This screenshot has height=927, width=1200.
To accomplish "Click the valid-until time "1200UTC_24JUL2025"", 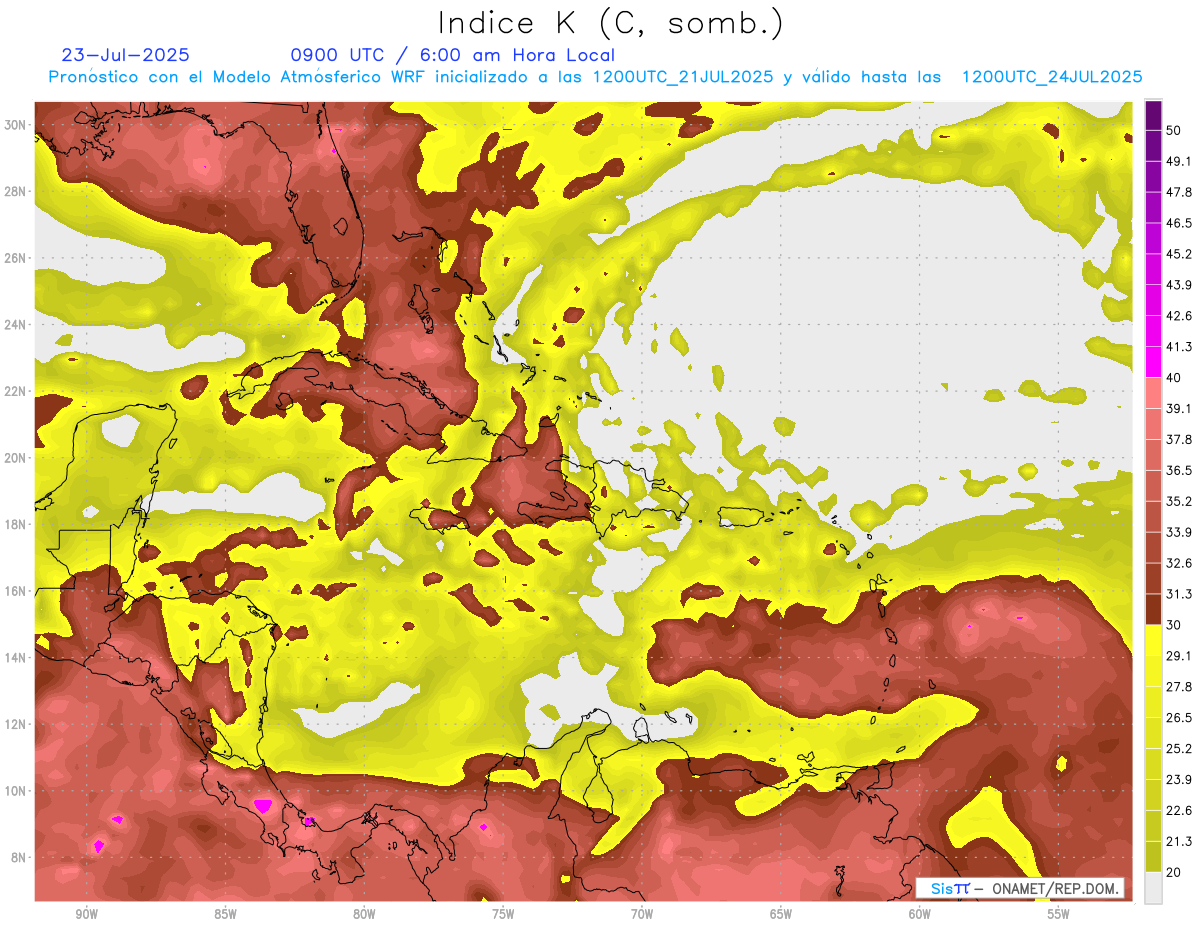I will point(1052,77).
